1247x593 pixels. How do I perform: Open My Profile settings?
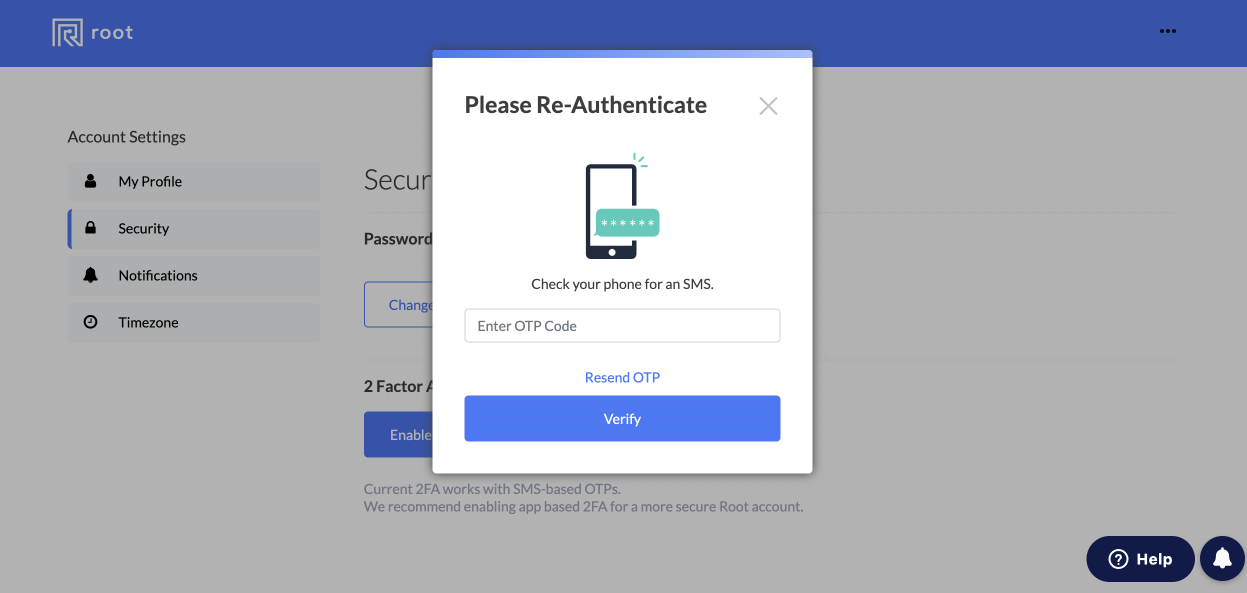194,182
